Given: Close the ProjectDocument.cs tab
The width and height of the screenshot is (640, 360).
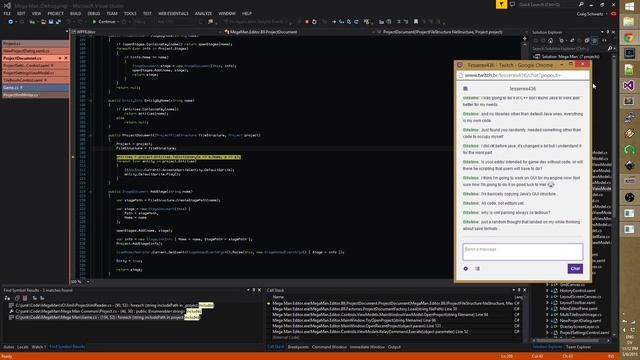Looking at the screenshot, I should tap(66, 58).
